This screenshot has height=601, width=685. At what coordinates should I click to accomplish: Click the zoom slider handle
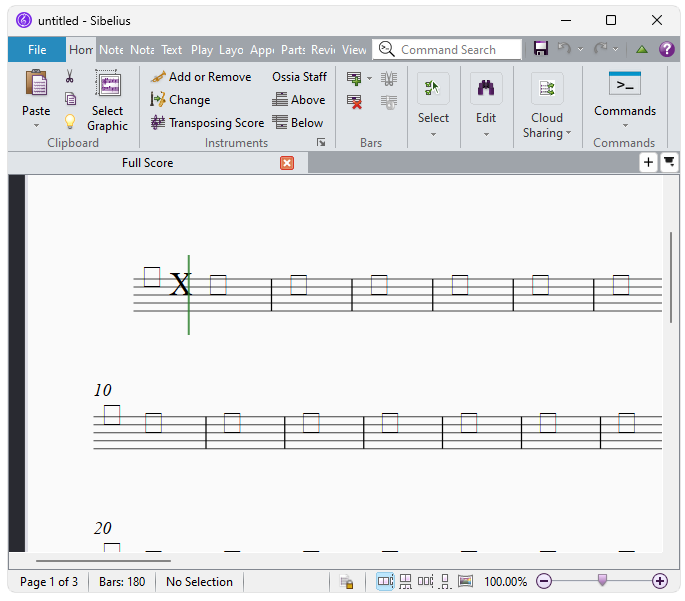(x=602, y=581)
